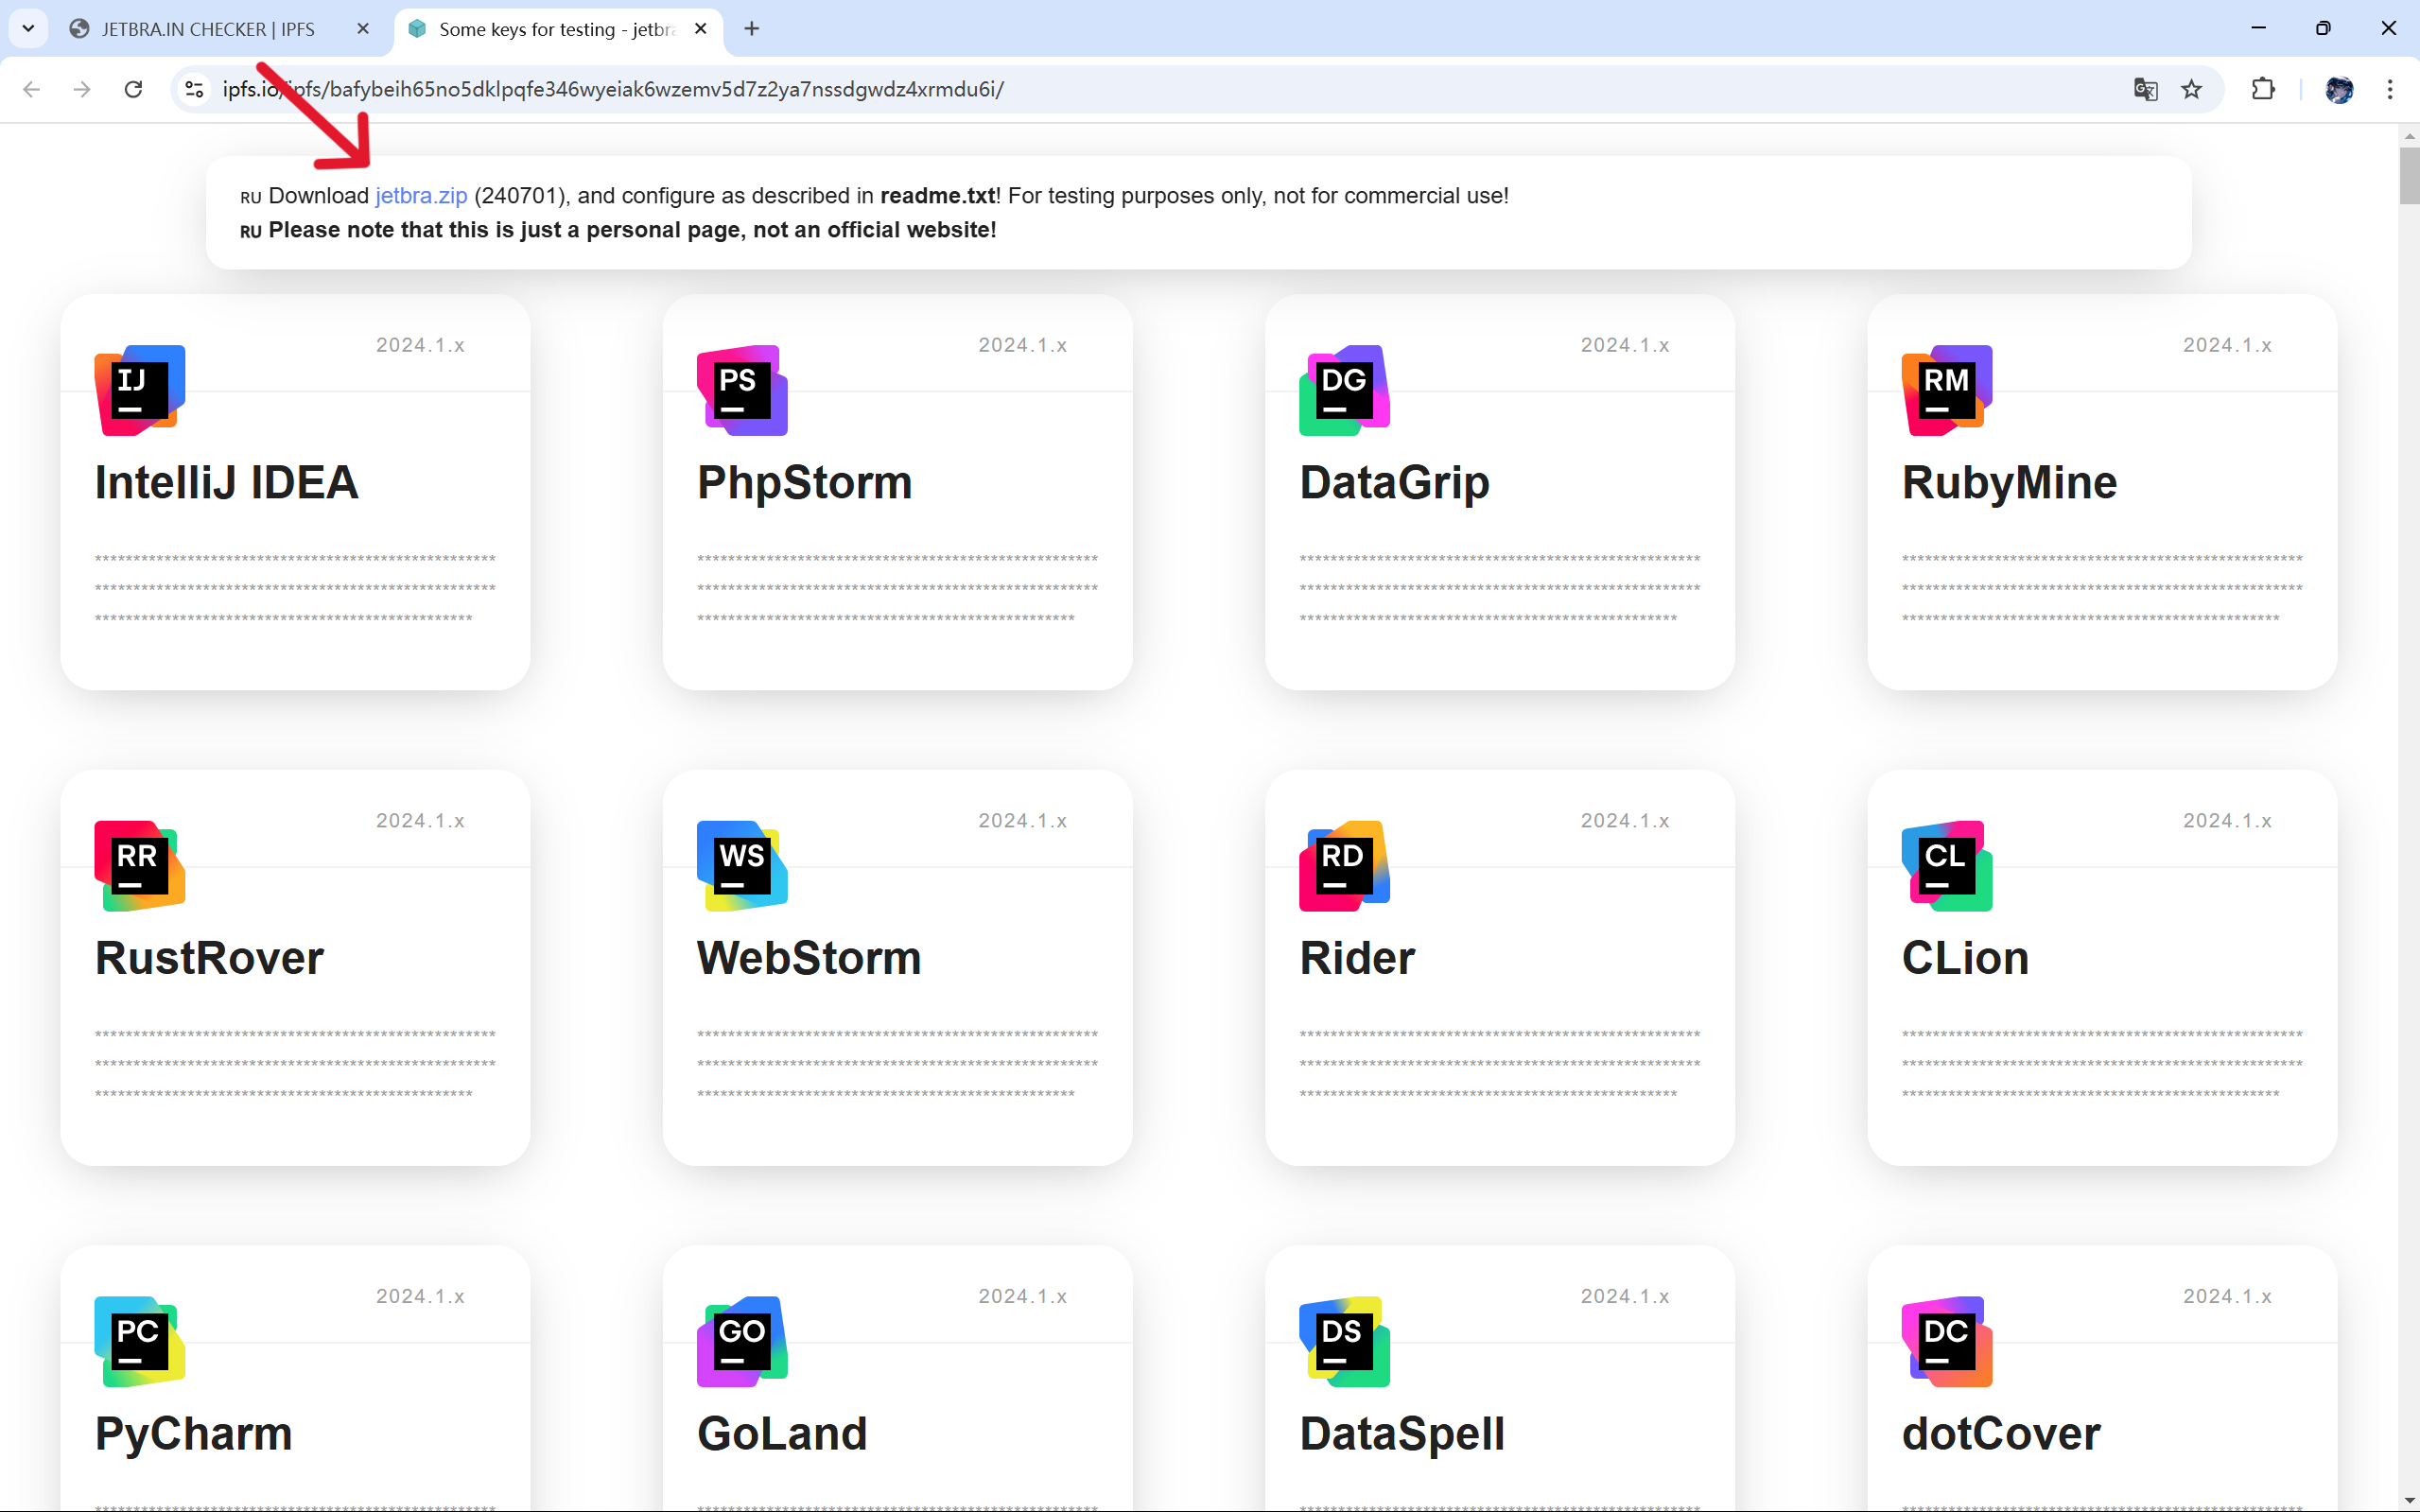Click the dotCover DC logo icon
The height and width of the screenshot is (1512, 2420).
click(1947, 1341)
